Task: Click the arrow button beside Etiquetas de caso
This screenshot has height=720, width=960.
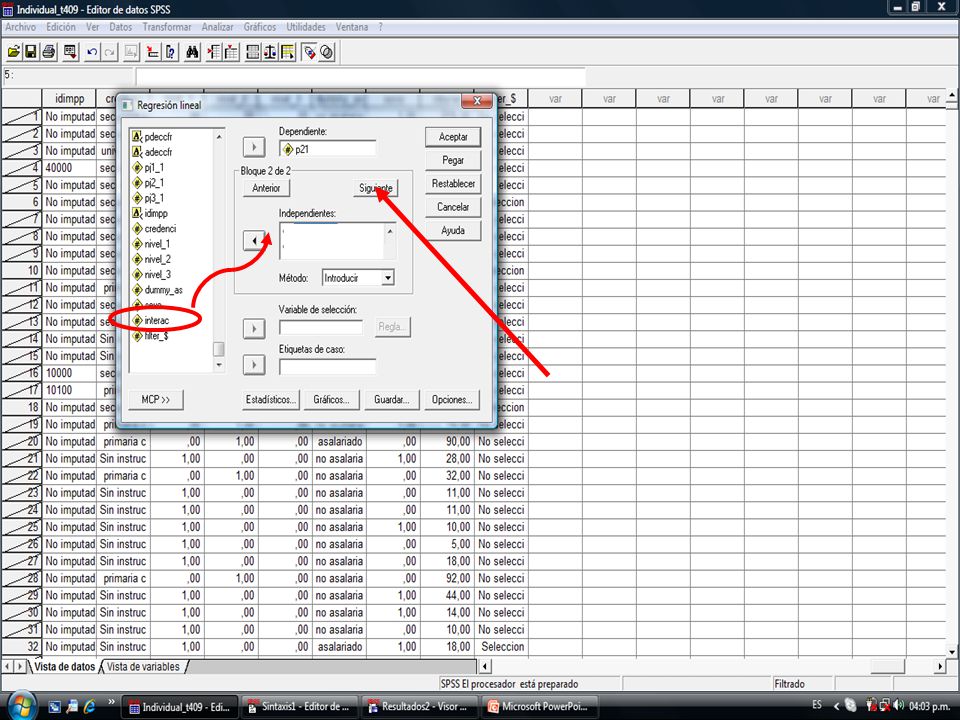Action: click(254, 366)
